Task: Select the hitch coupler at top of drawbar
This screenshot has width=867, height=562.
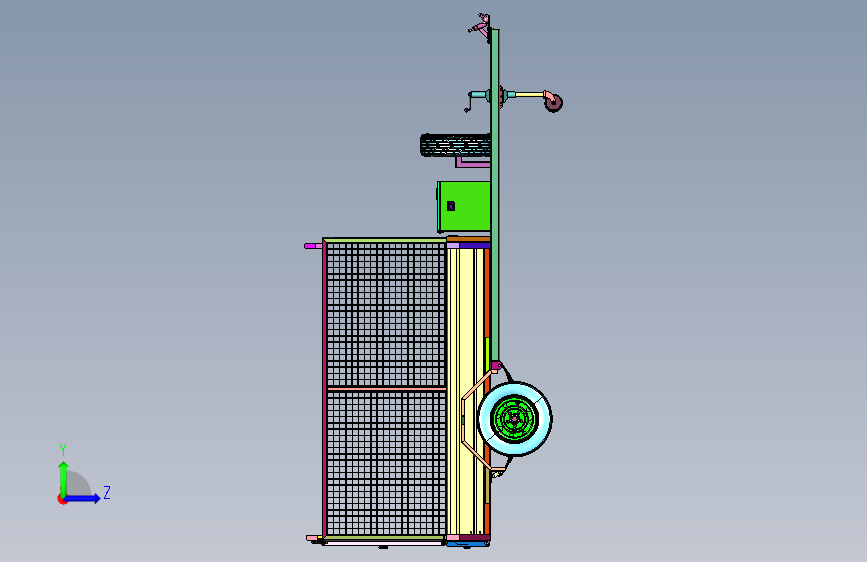Action: point(480,26)
